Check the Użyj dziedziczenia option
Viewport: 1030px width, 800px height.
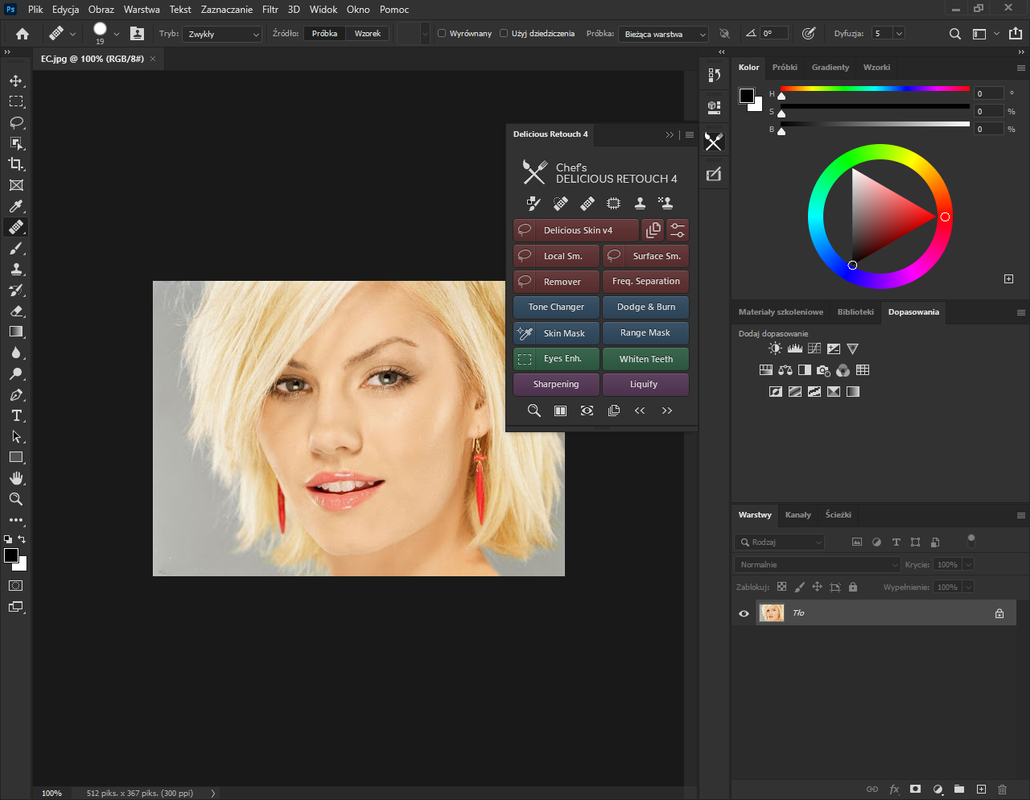(503, 33)
